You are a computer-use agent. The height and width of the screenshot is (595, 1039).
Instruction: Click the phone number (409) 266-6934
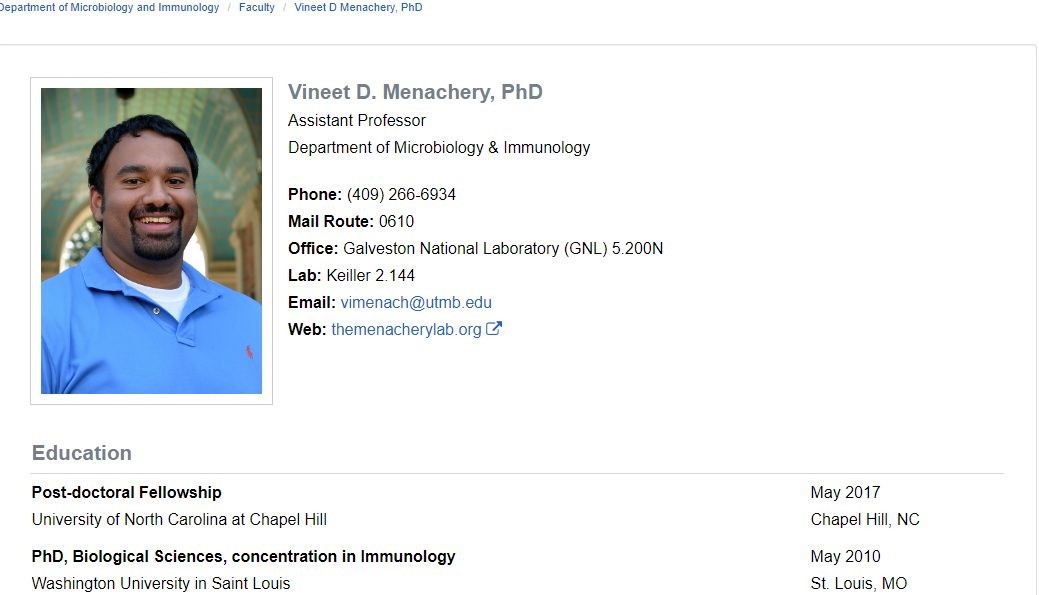click(401, 194)
